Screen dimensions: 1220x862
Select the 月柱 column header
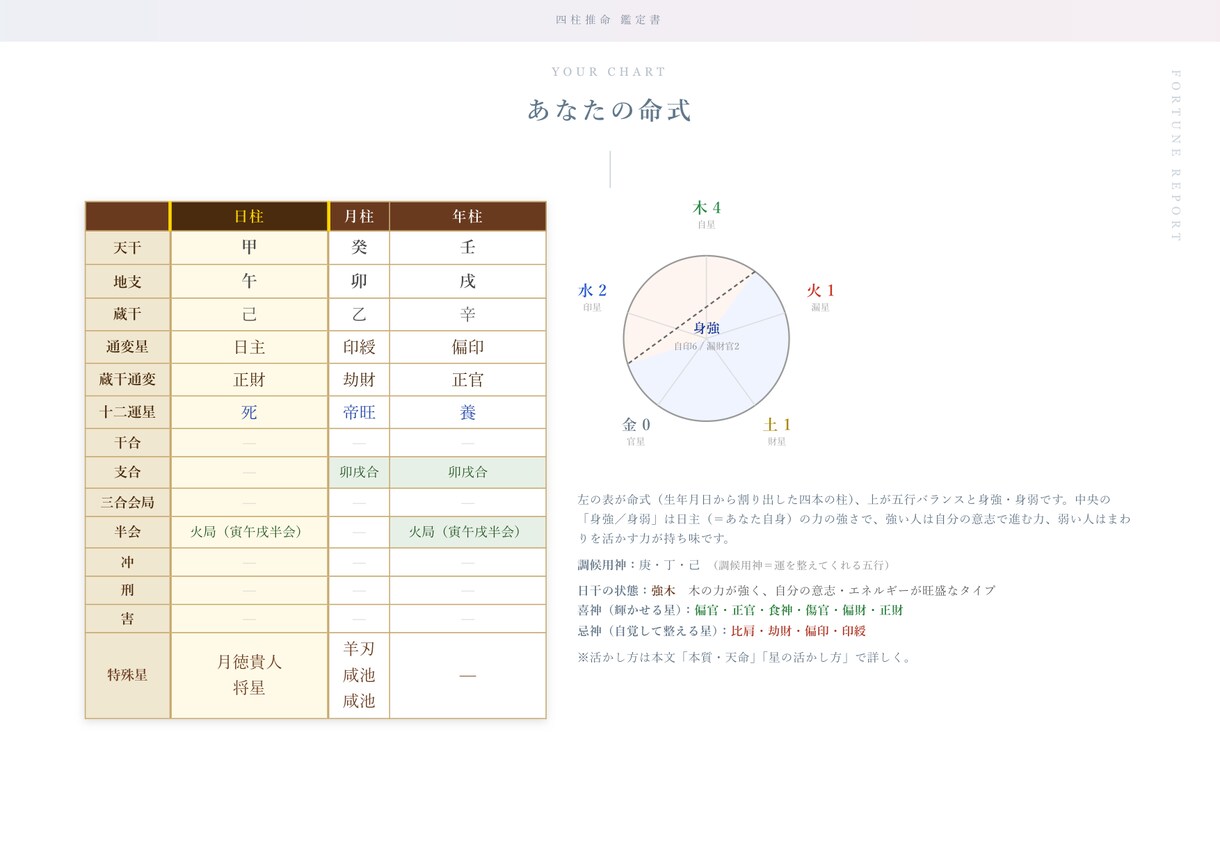pyautogui.click(x=359, y=216)
